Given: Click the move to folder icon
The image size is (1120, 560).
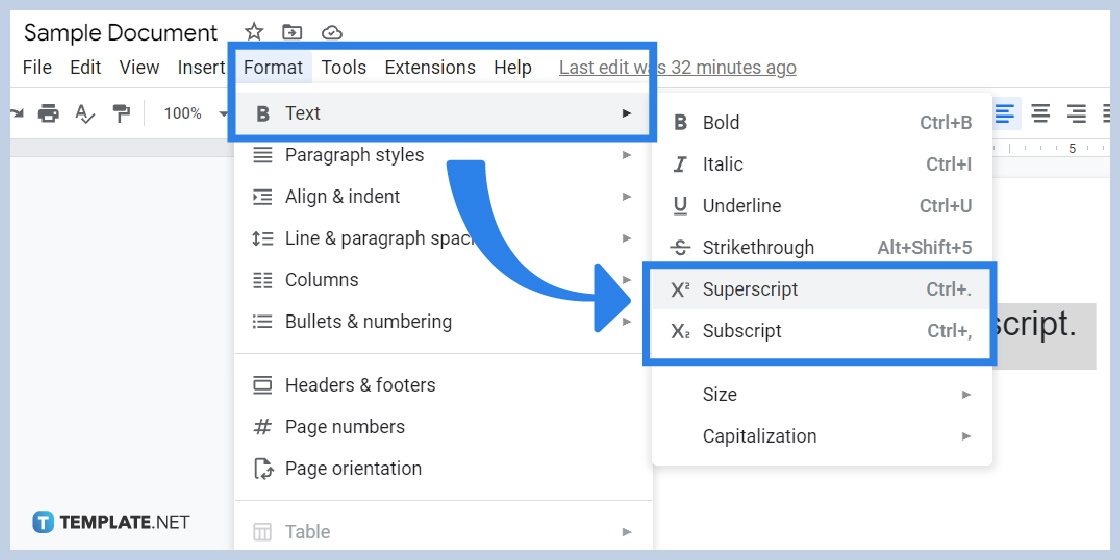Looking at the screenshot, I should click(292, 32).
